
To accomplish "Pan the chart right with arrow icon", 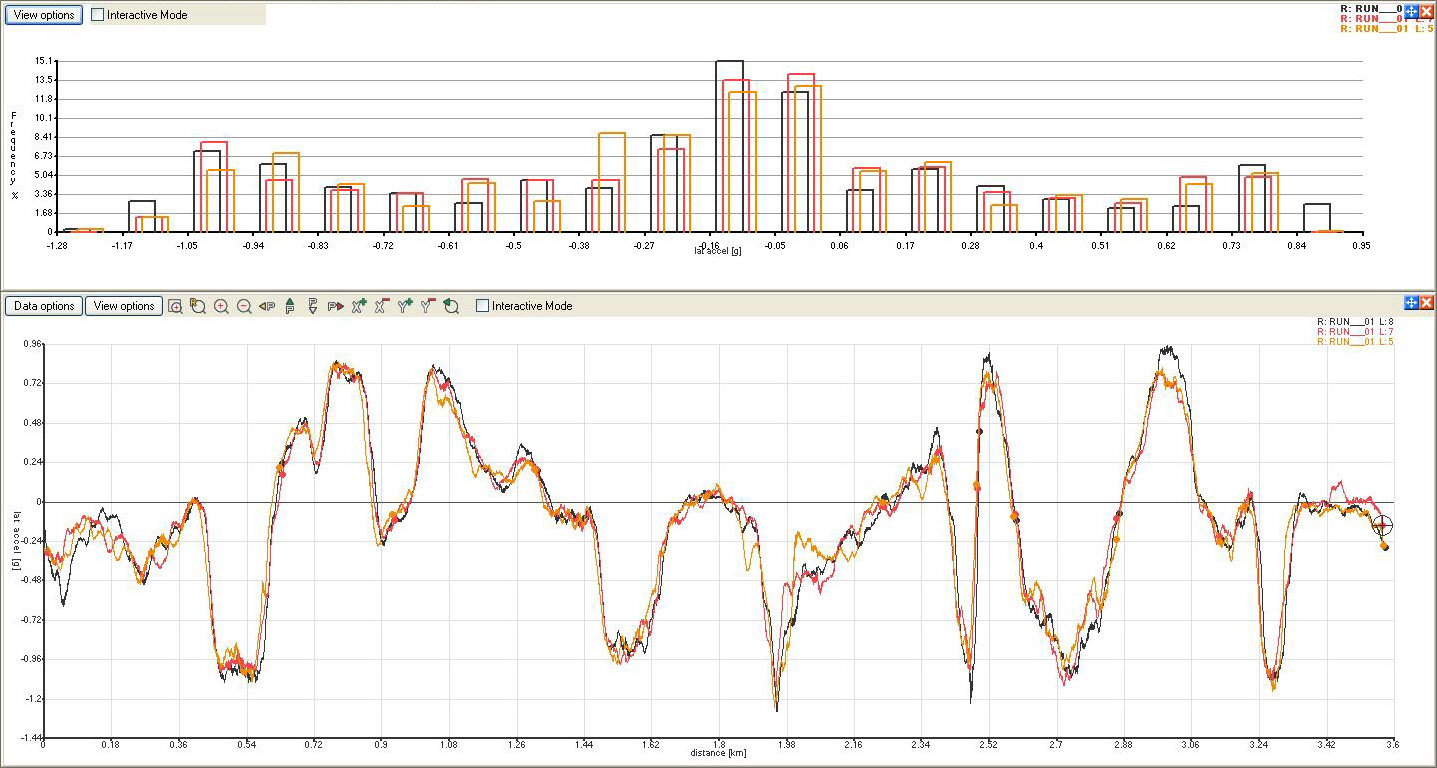I will pos(335,306).
